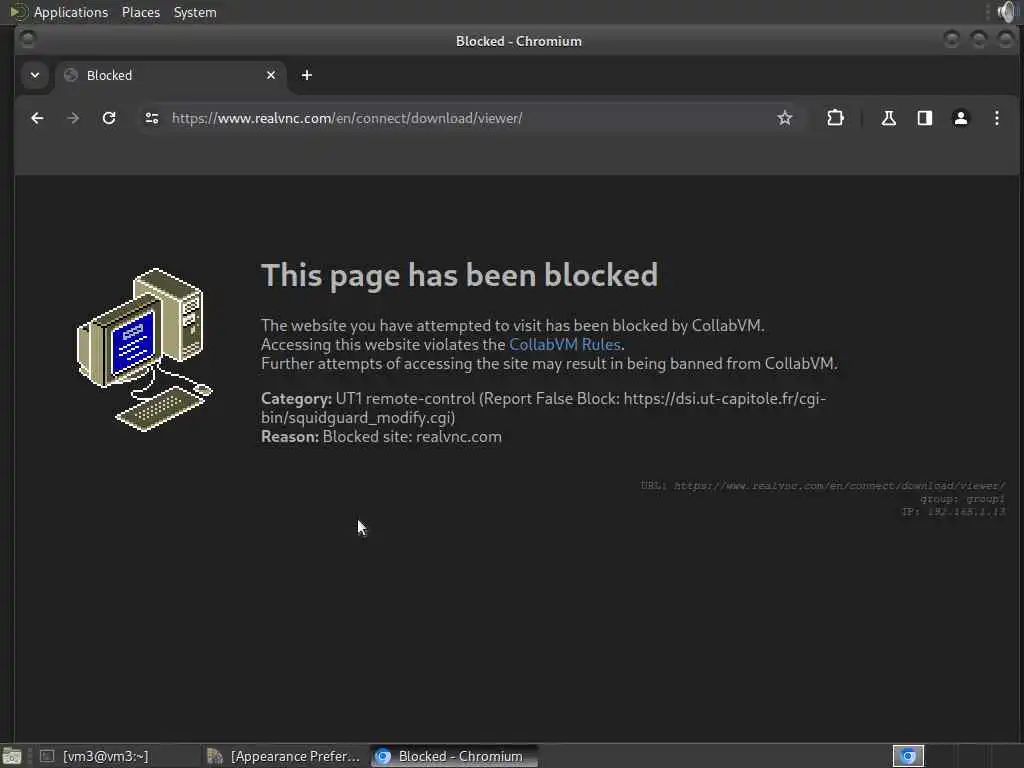Click 'Reason: Blocked site: realvnc.com' text

(x=381, y=436)
